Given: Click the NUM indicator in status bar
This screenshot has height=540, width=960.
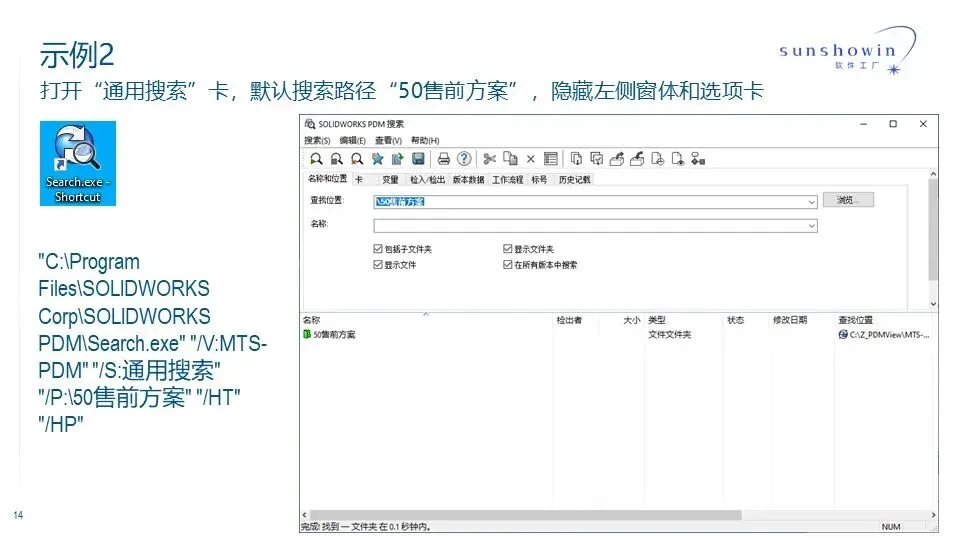Looking at the screenshot, I should click(891, 527).
